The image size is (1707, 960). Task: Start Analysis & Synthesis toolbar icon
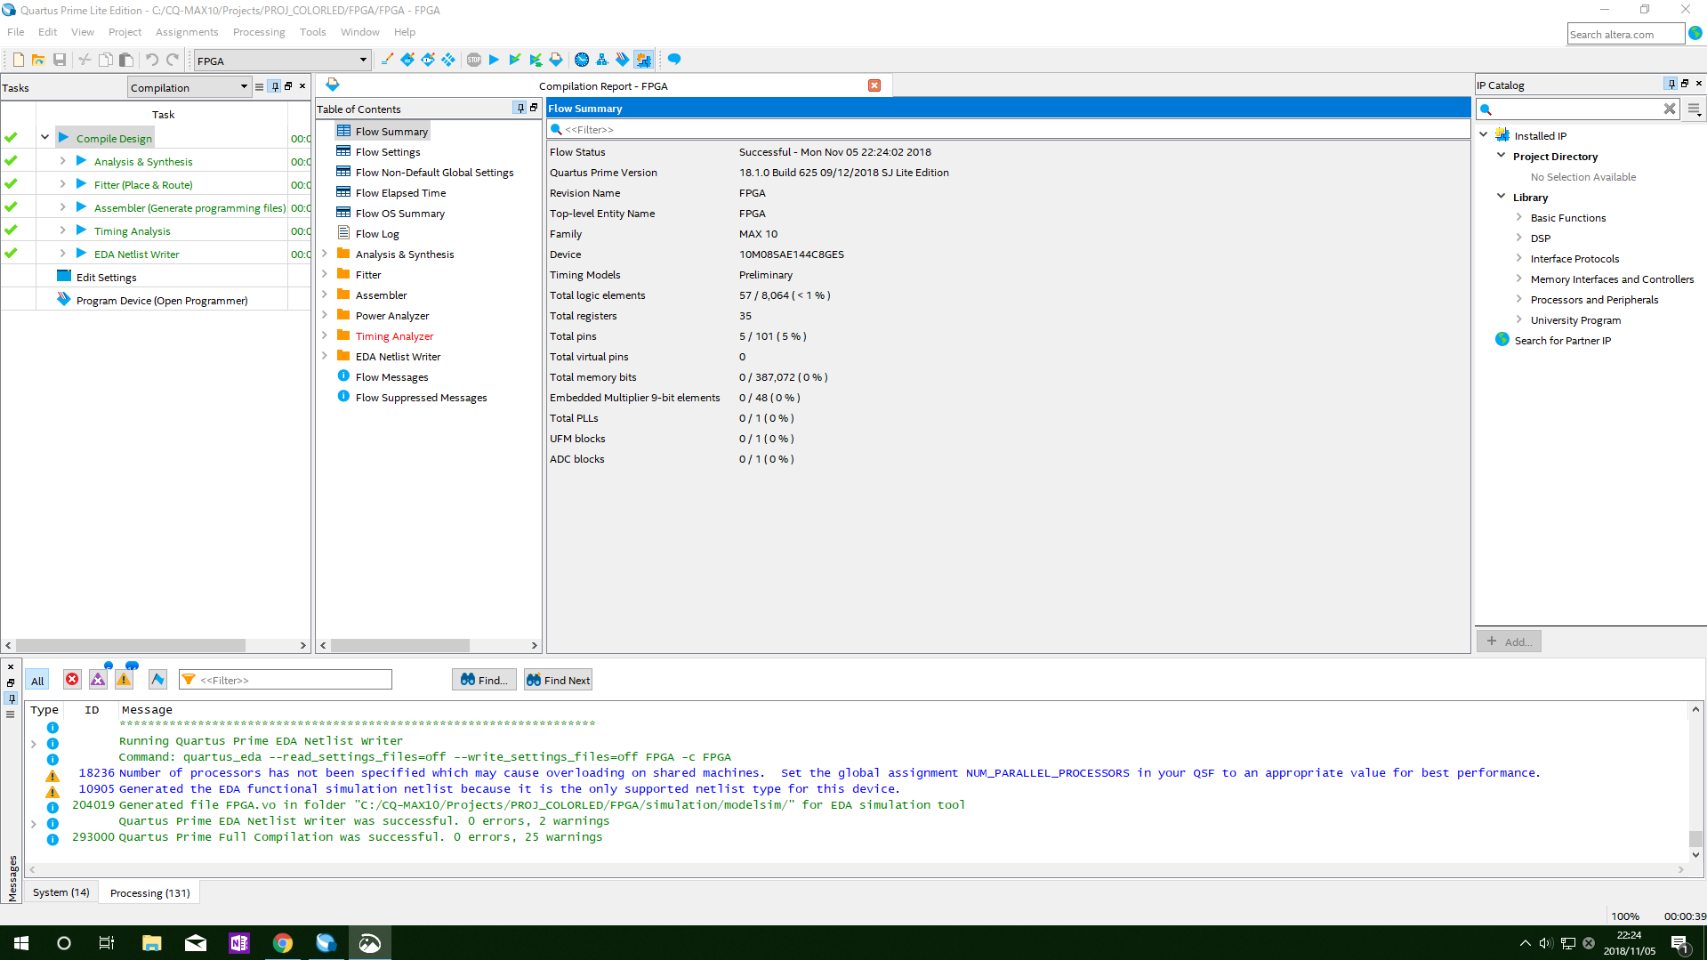pyautogui.click(x=515, y=60)
